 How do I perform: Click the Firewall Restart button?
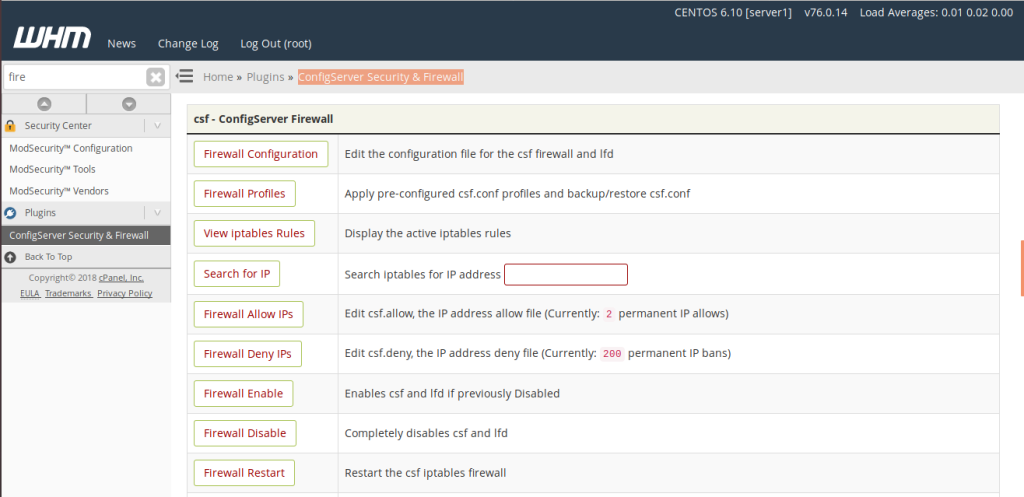(x=244, y=473)
